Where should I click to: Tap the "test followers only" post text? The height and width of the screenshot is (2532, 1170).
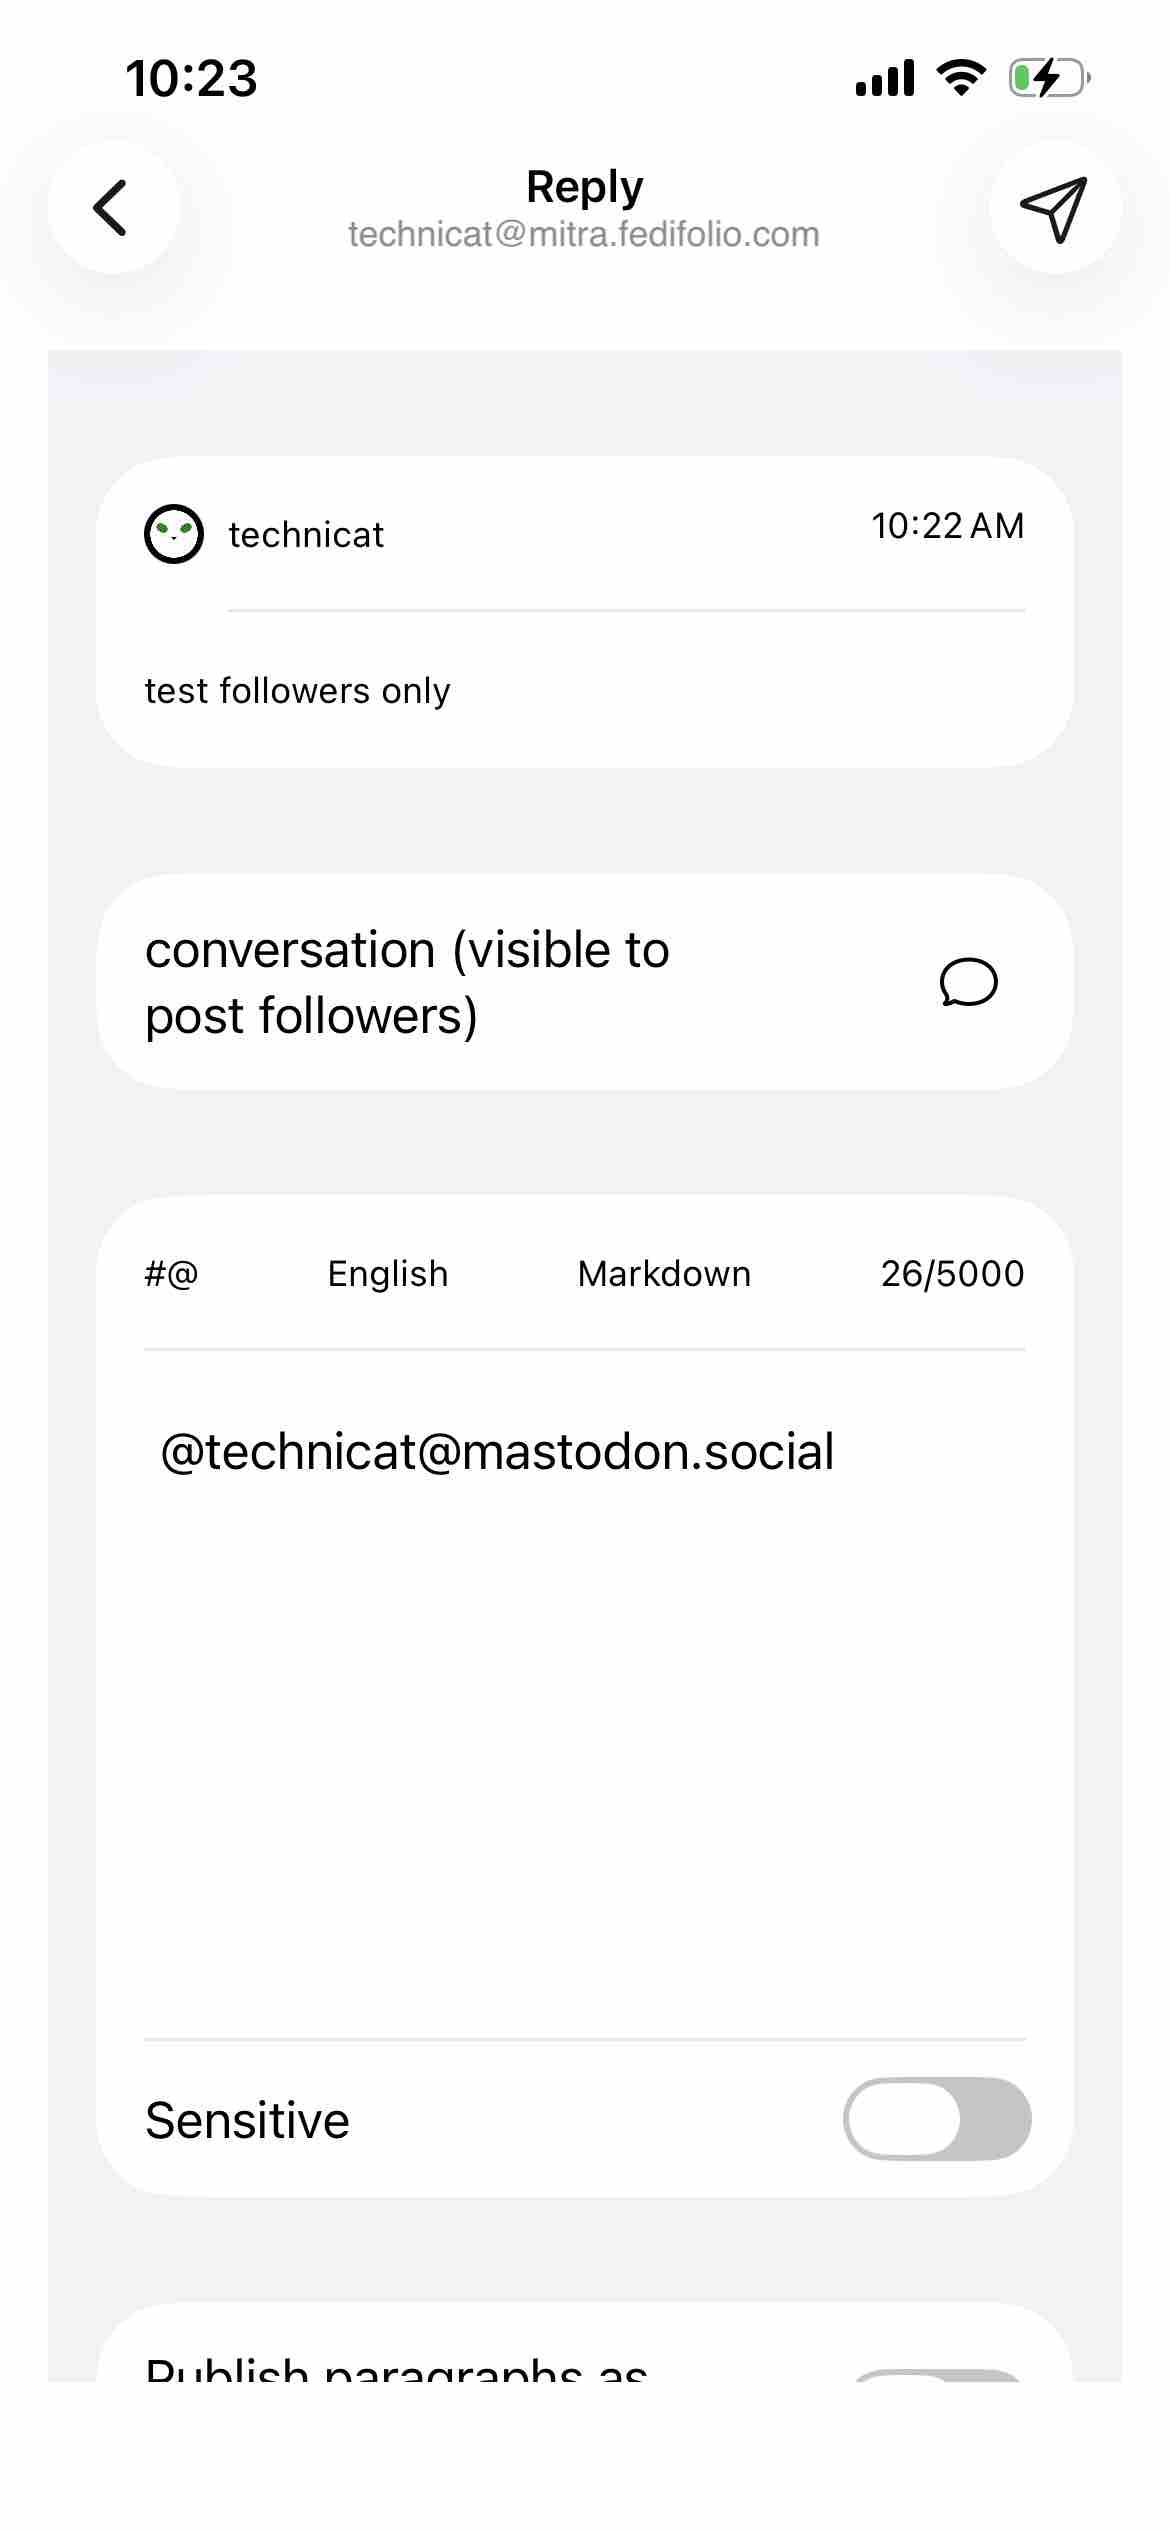[x=298, y=691]
